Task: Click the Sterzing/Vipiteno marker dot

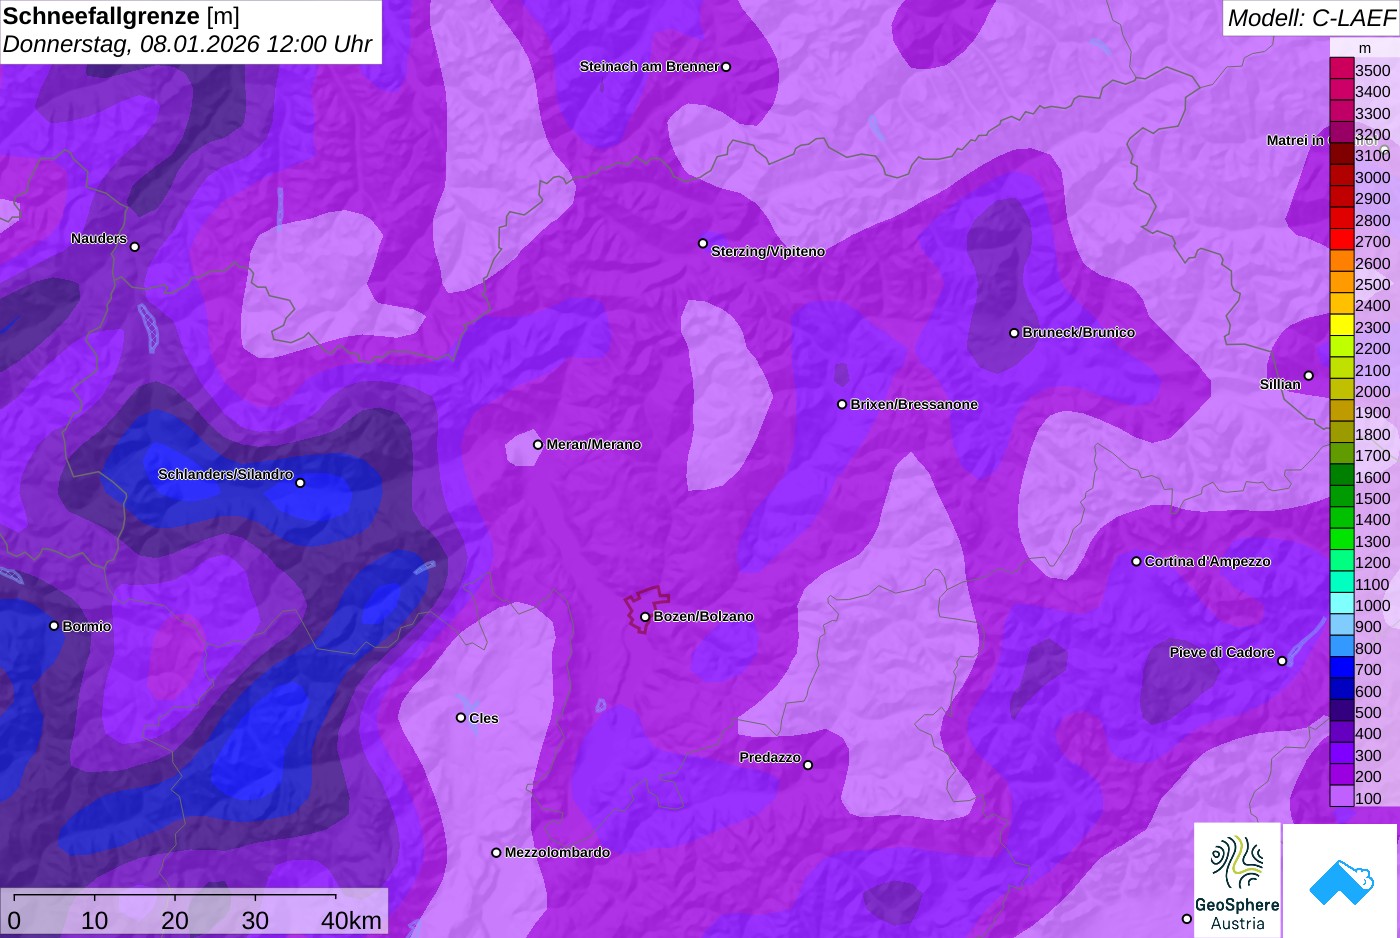Action: [703, 243]
